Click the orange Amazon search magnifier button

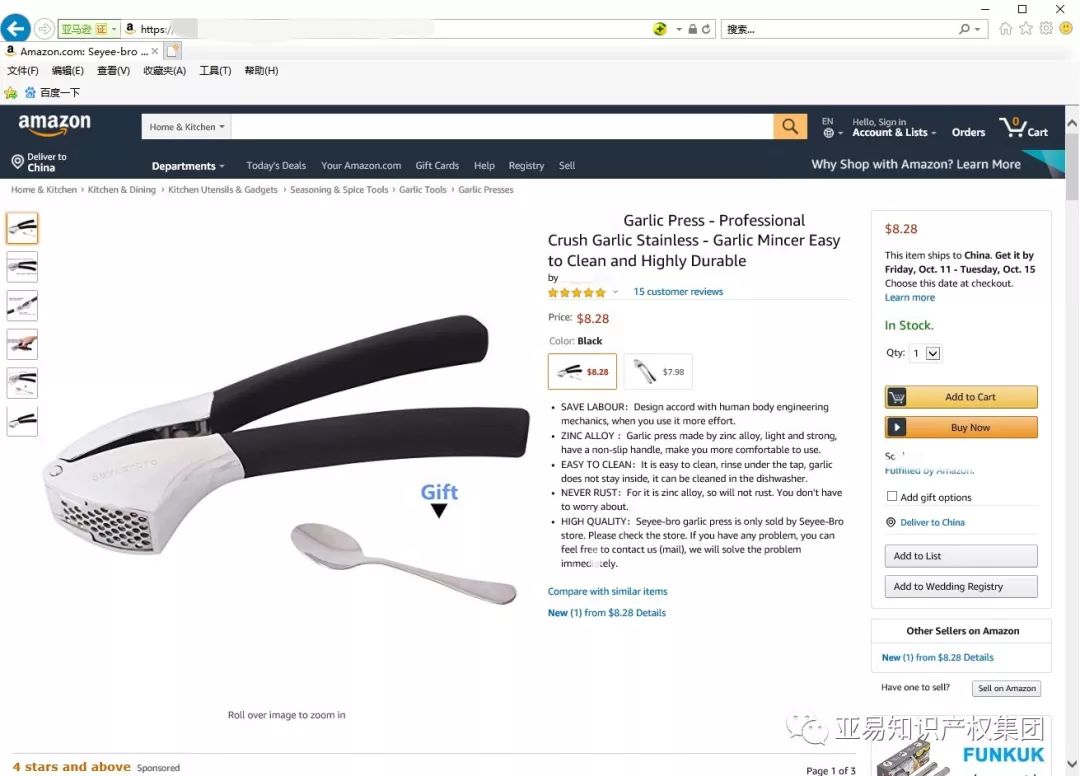[x=790, y=127]
